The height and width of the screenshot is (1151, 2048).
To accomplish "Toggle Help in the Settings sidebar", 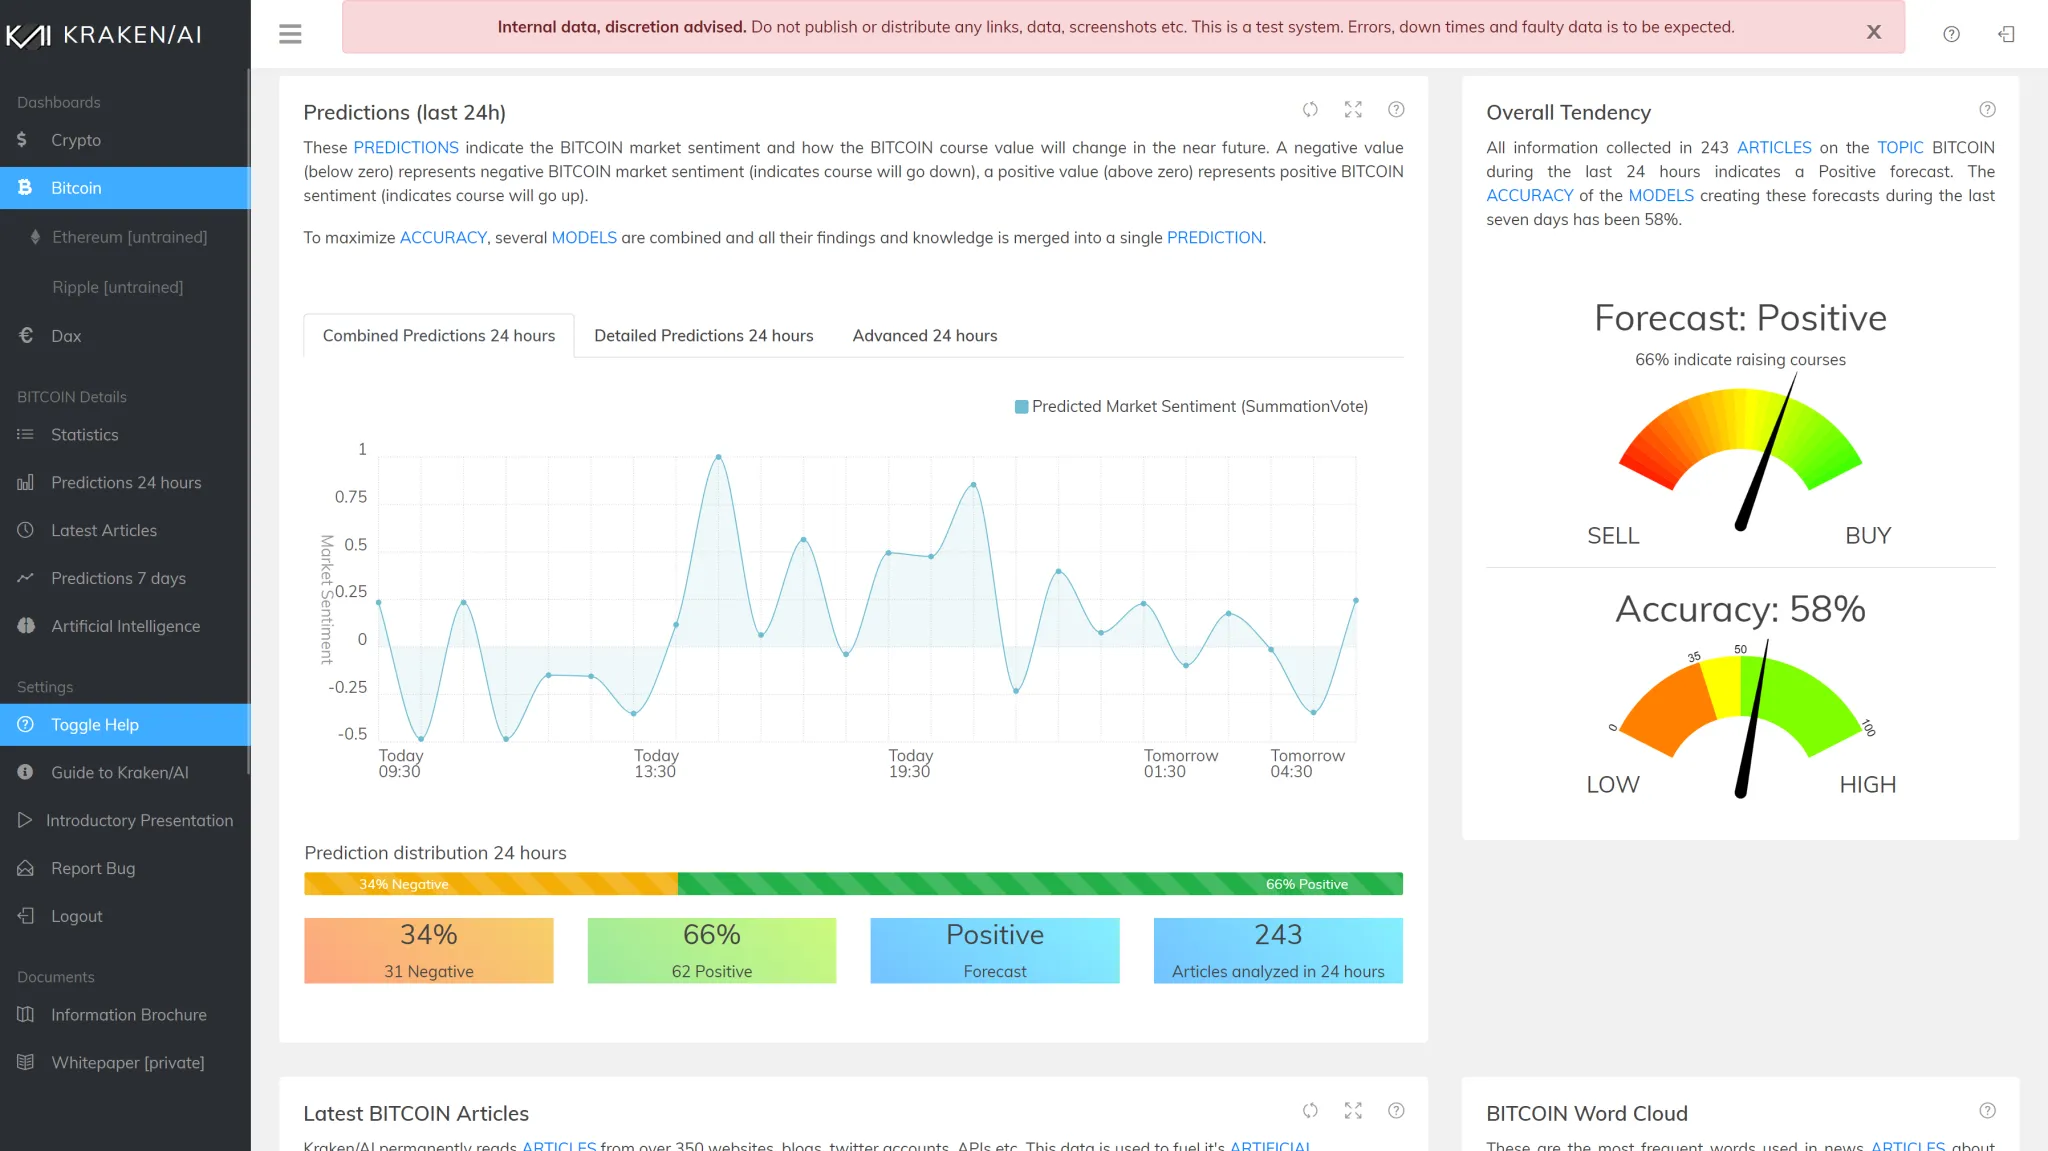I will pyautogui.click(x=95, y=725).
